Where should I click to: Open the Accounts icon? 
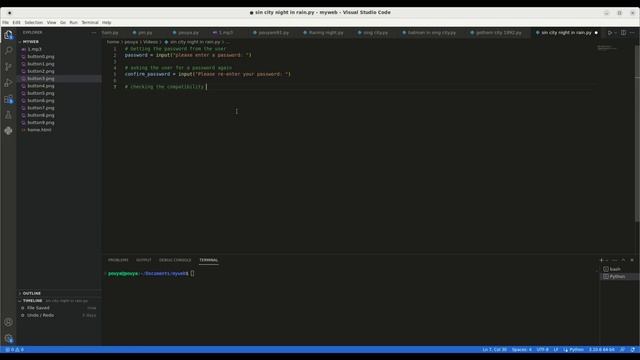coord(8,322)
